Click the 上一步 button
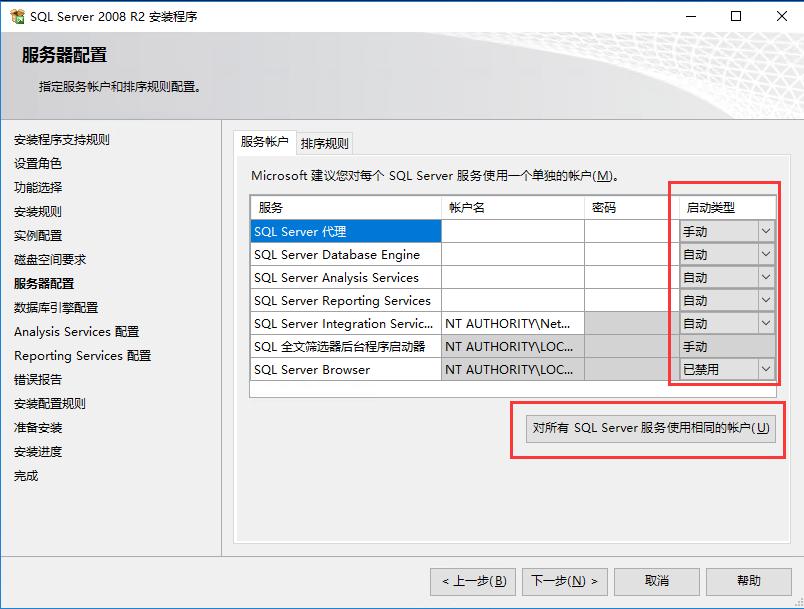804x609 pixels. click(x=472, y=581)
